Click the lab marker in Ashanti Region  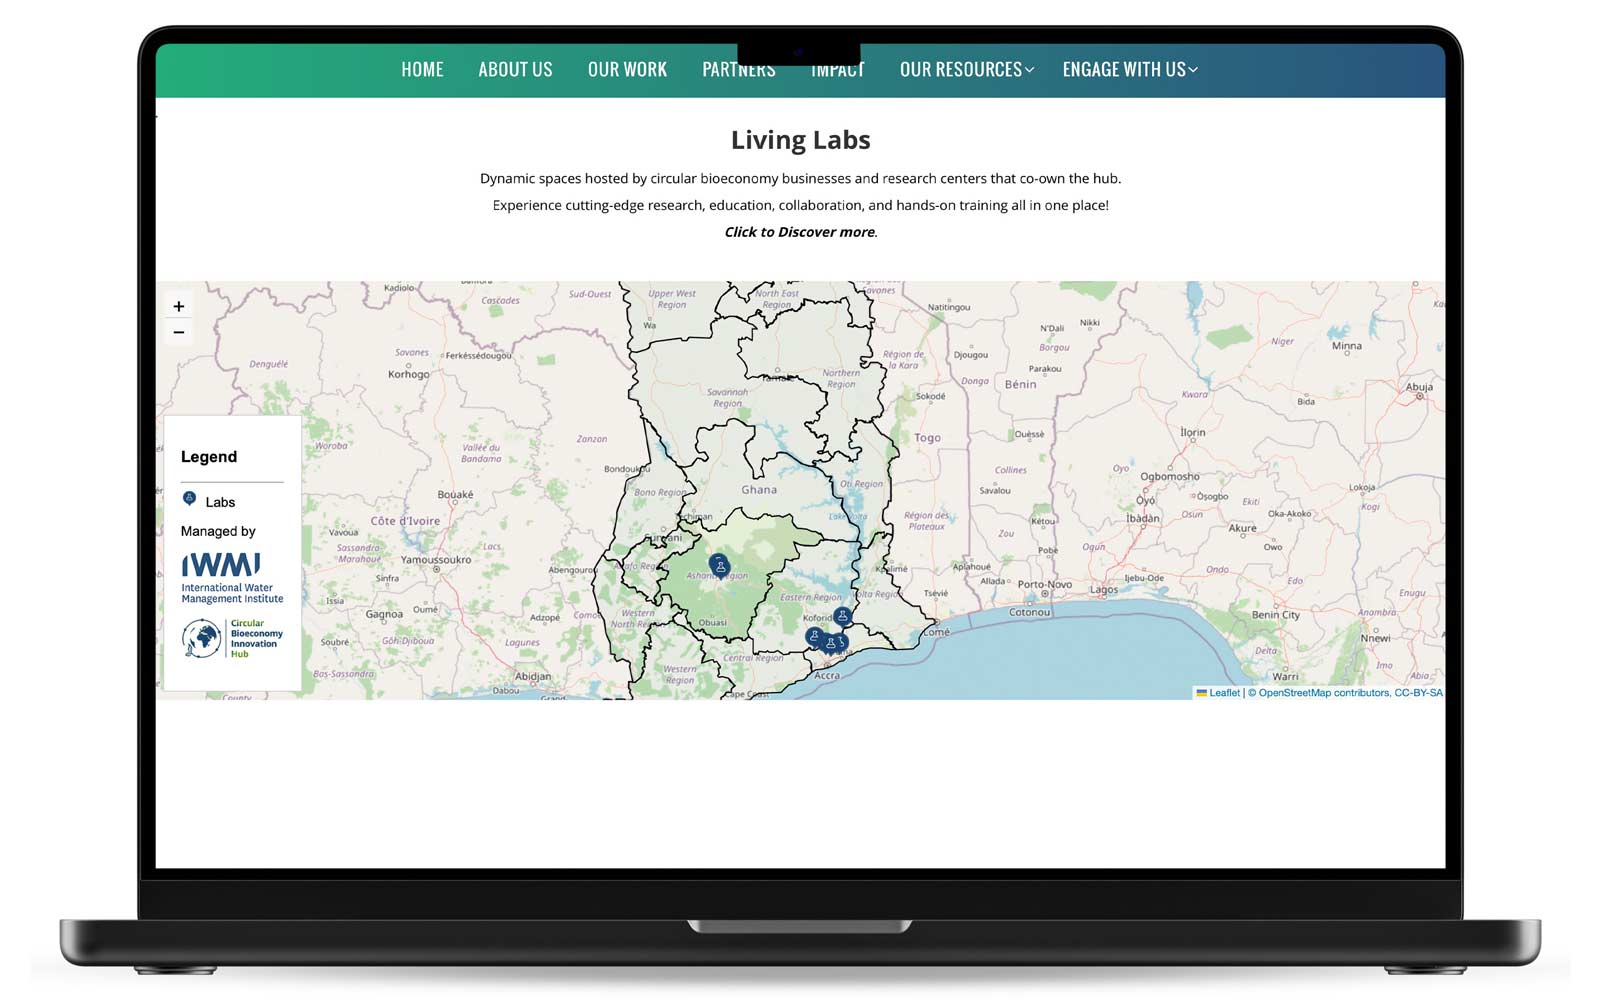719,566
